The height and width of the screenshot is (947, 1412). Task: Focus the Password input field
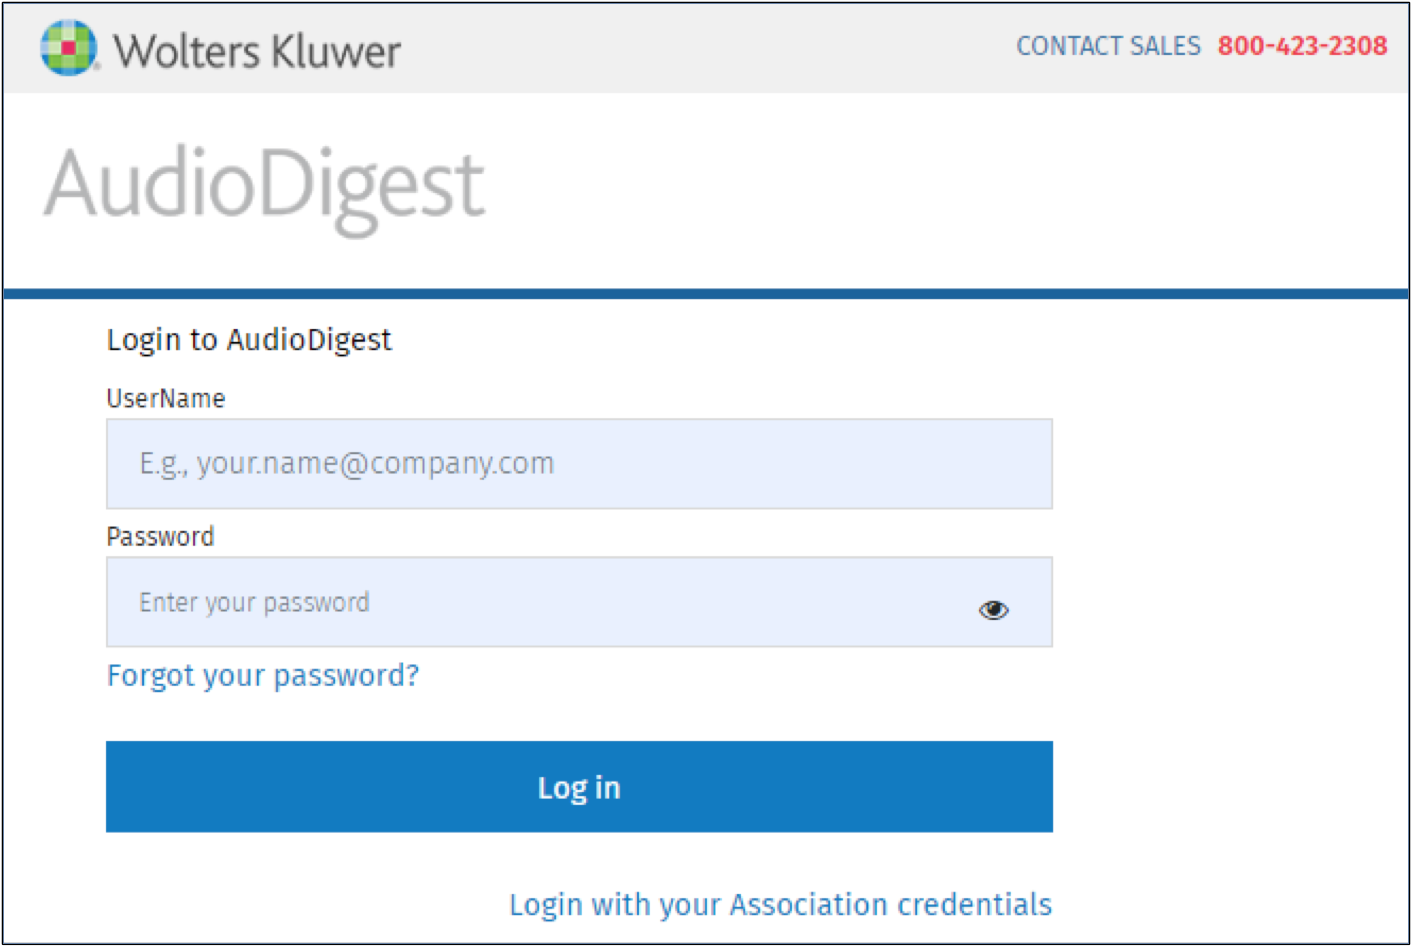[x=579, y=602]
